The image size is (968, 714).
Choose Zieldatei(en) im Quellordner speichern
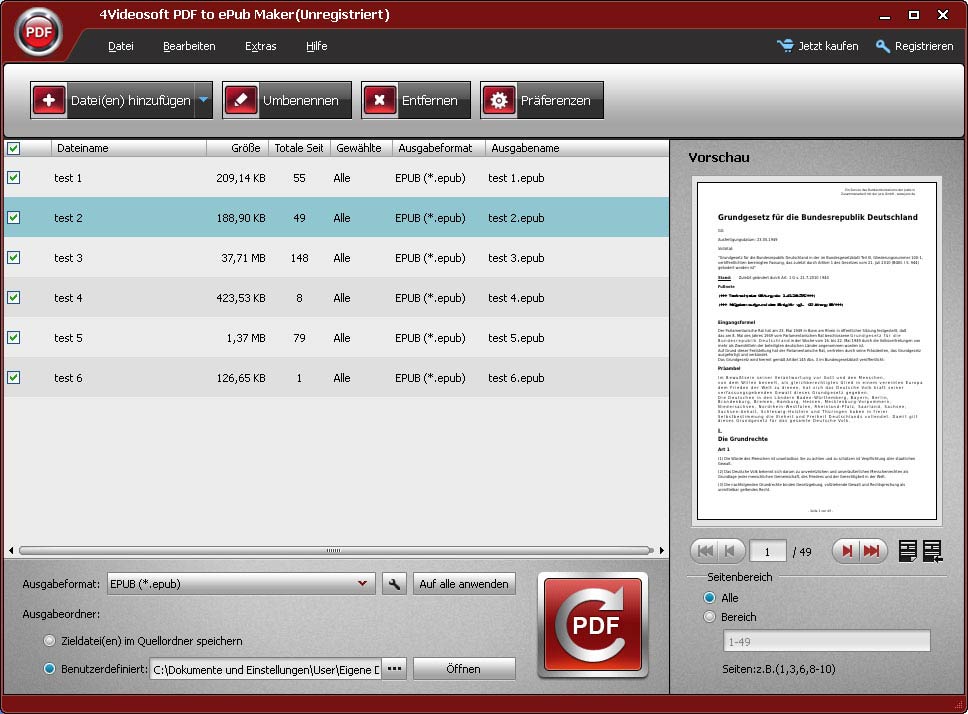click(x=49, y=641)
